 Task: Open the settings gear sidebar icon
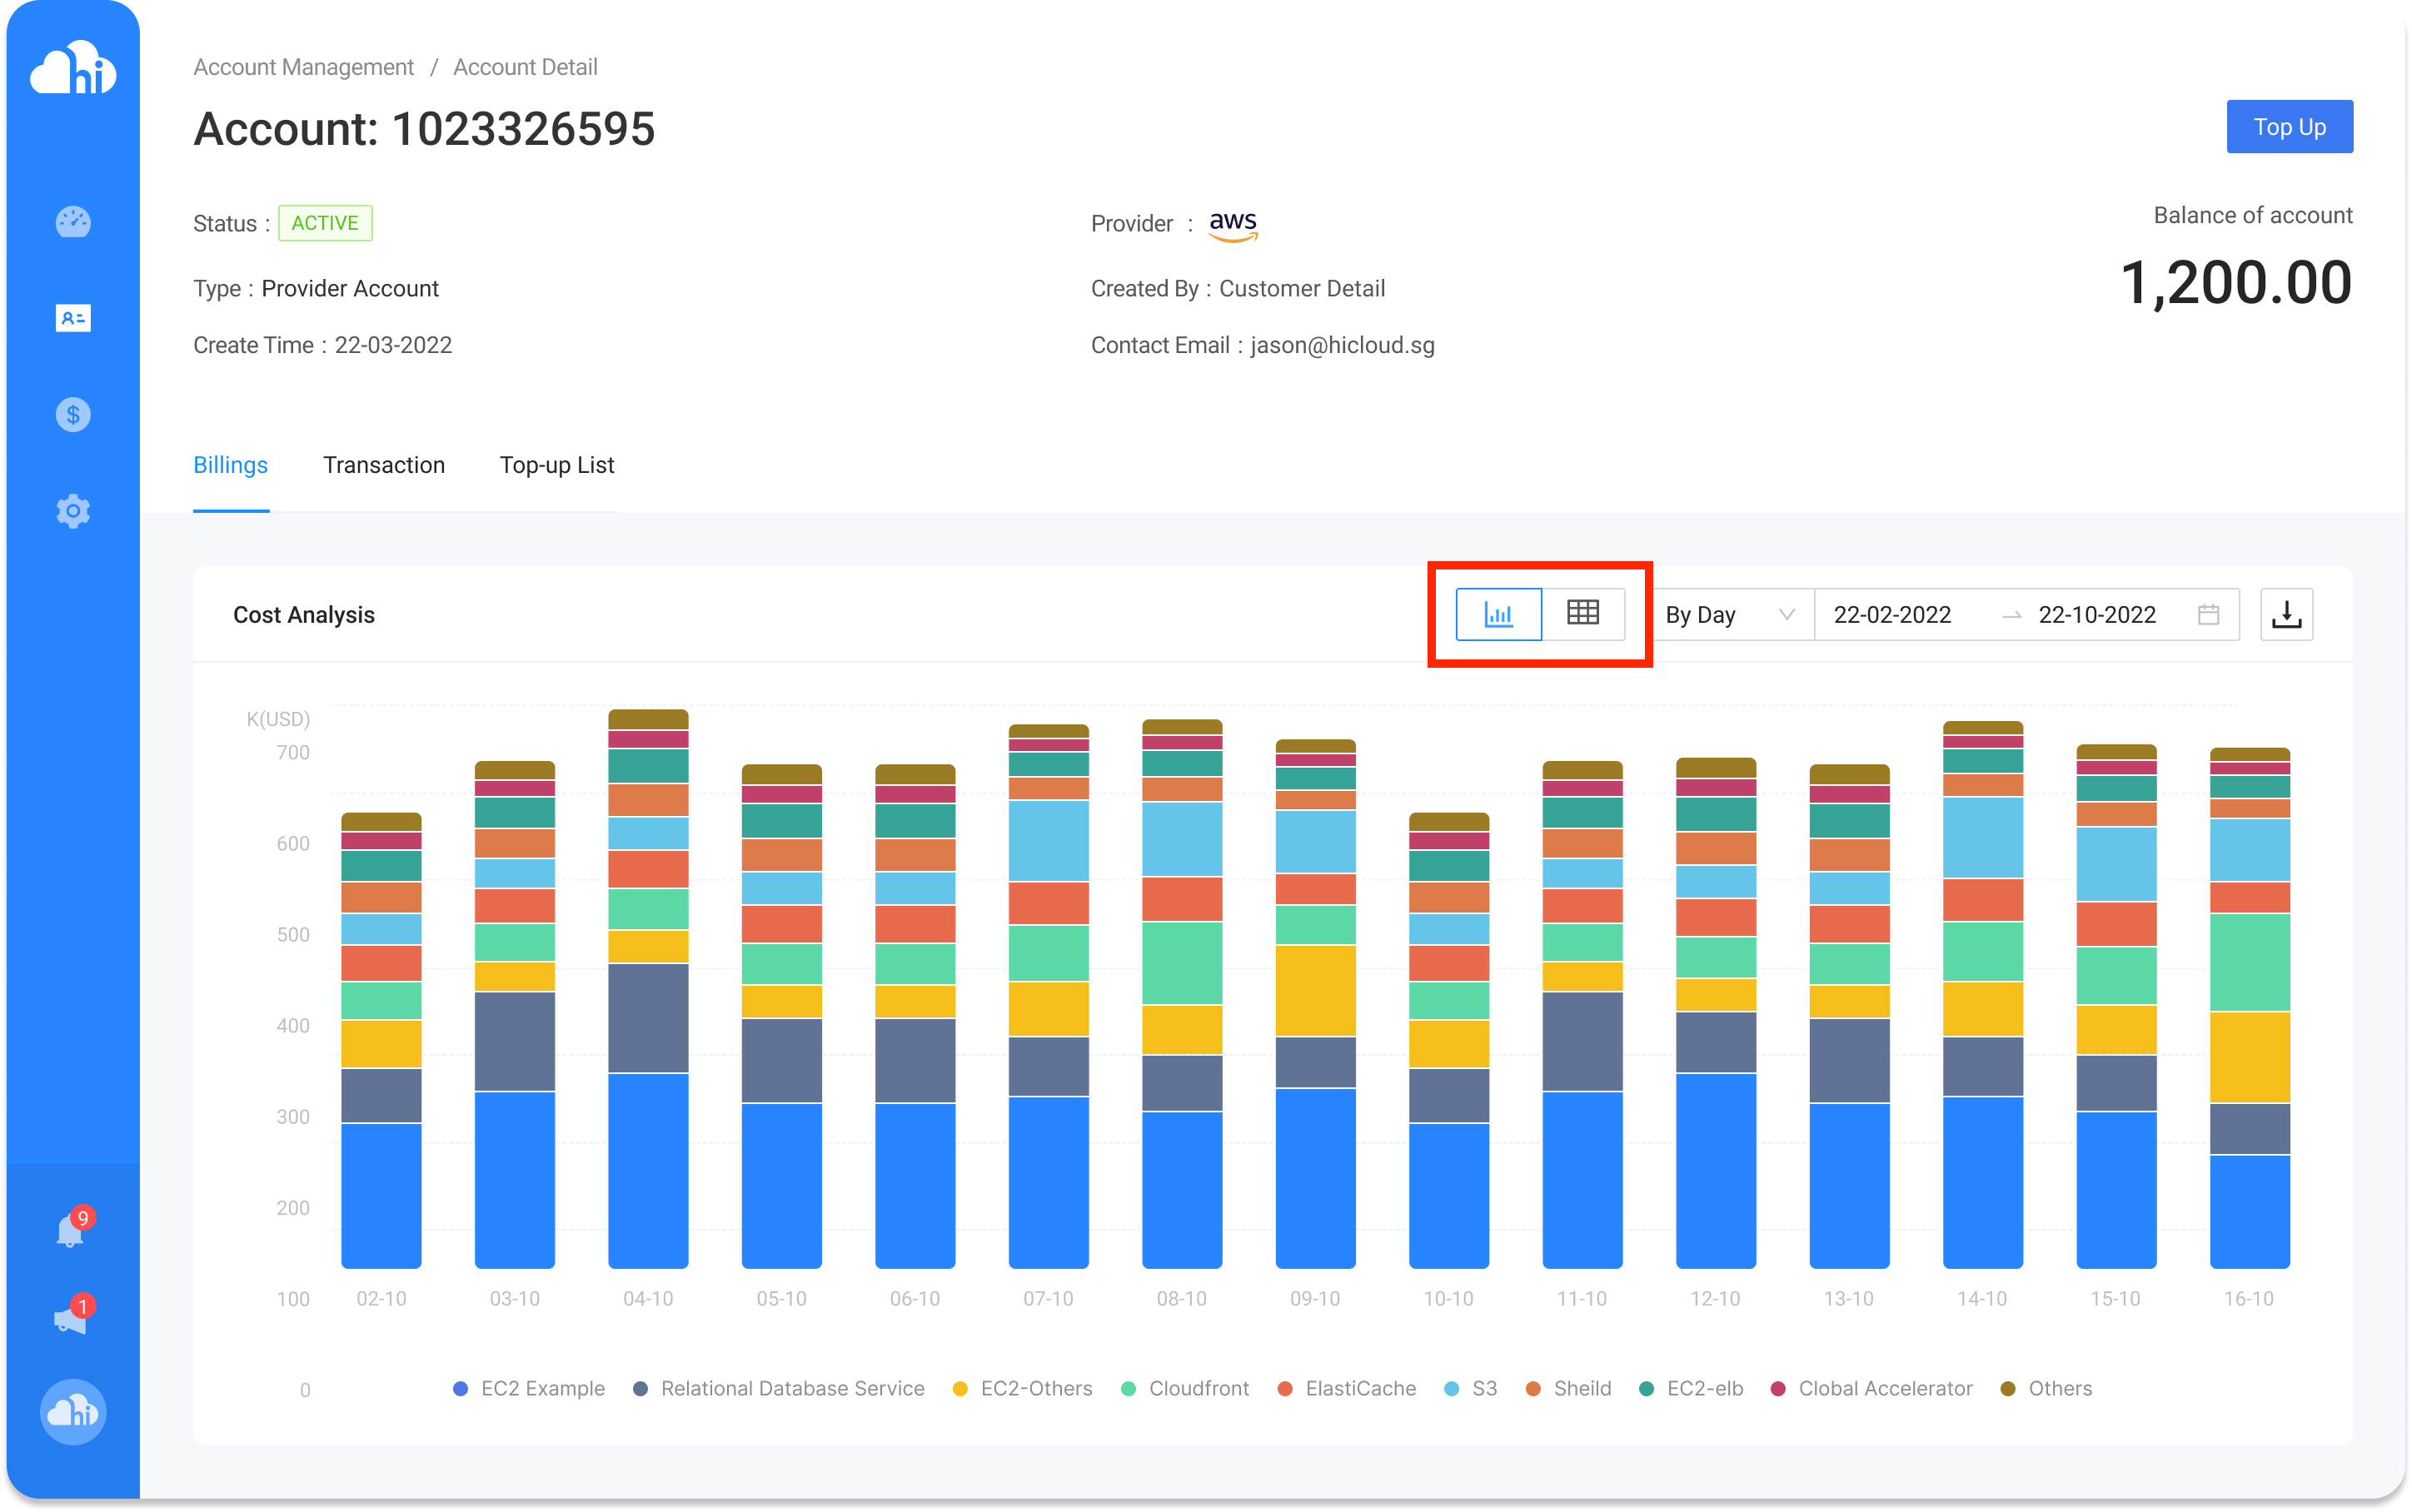(73, 511)
